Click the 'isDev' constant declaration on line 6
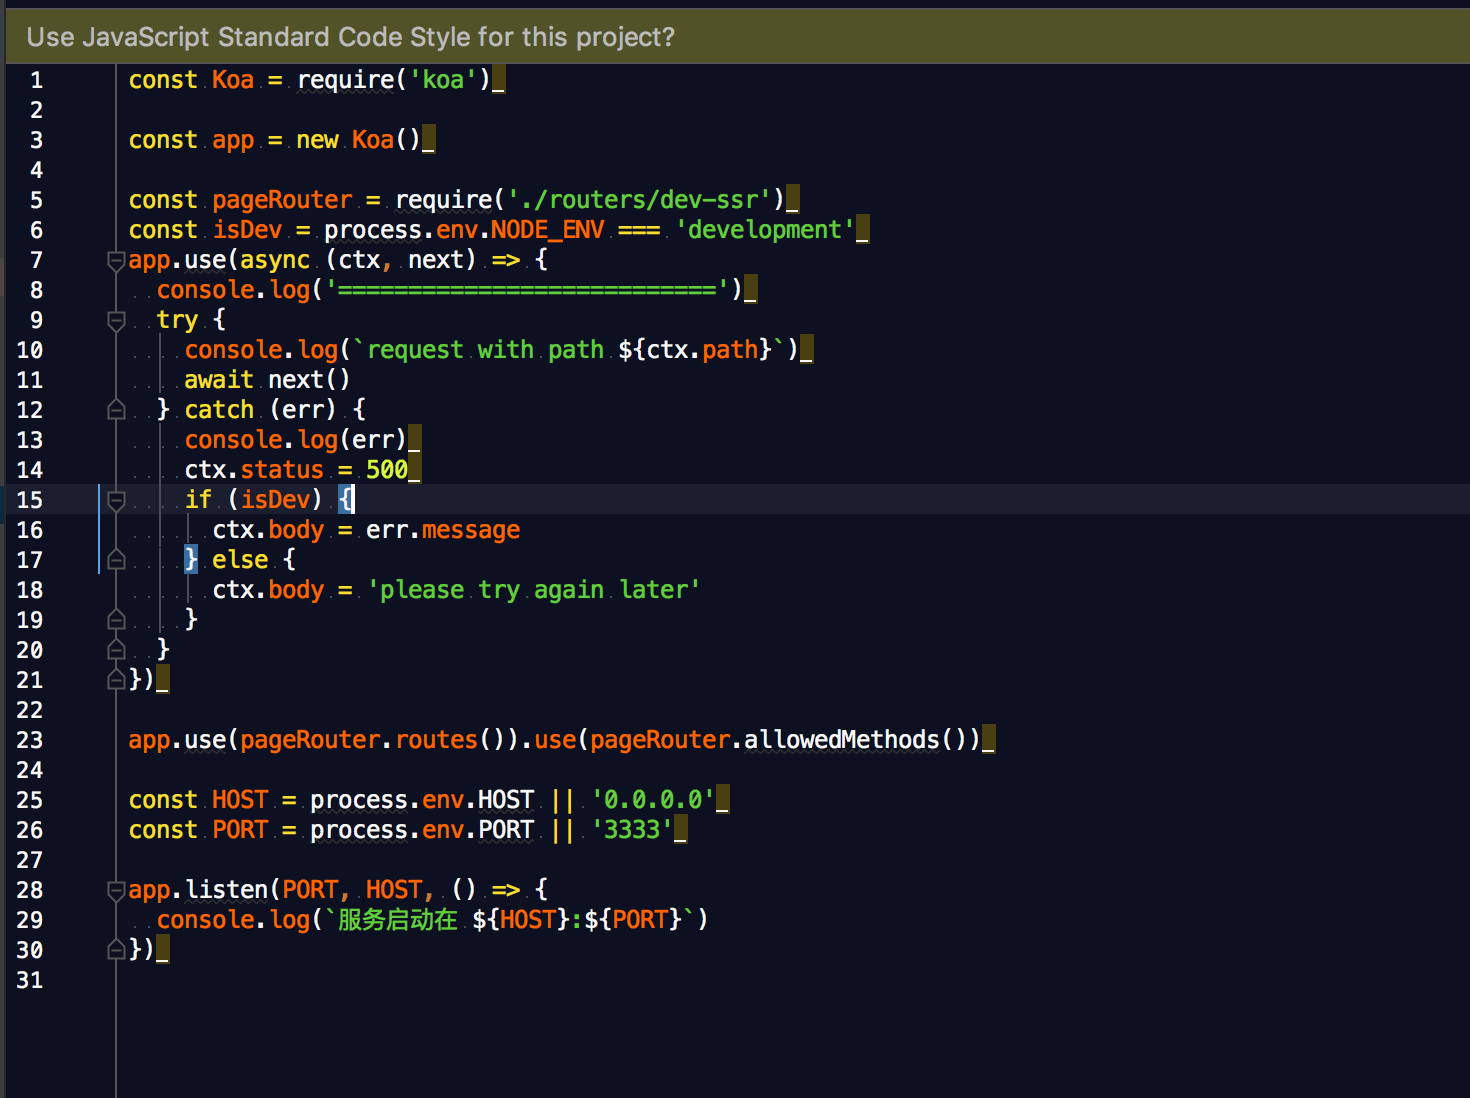1470x1098 pixels. (247, 230)
